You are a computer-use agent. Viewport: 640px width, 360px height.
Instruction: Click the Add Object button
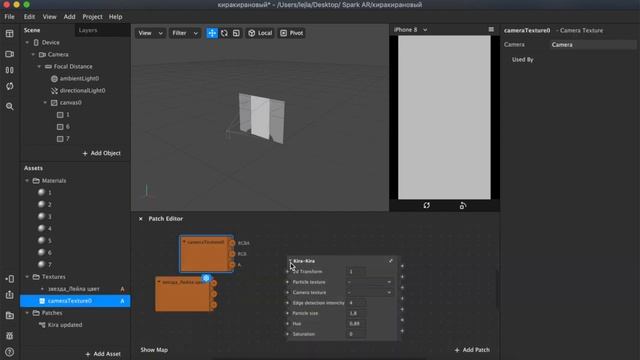[x=102, y=153]
